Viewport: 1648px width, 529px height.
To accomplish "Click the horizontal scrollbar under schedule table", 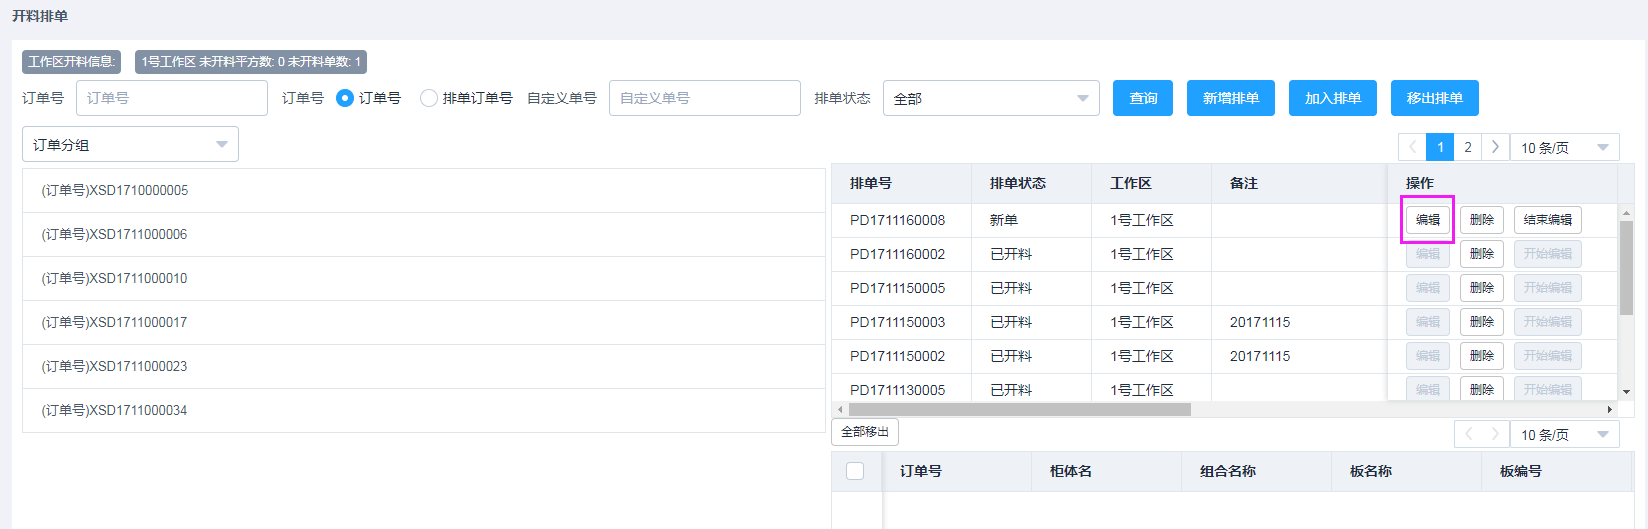I will [1019, 409].
